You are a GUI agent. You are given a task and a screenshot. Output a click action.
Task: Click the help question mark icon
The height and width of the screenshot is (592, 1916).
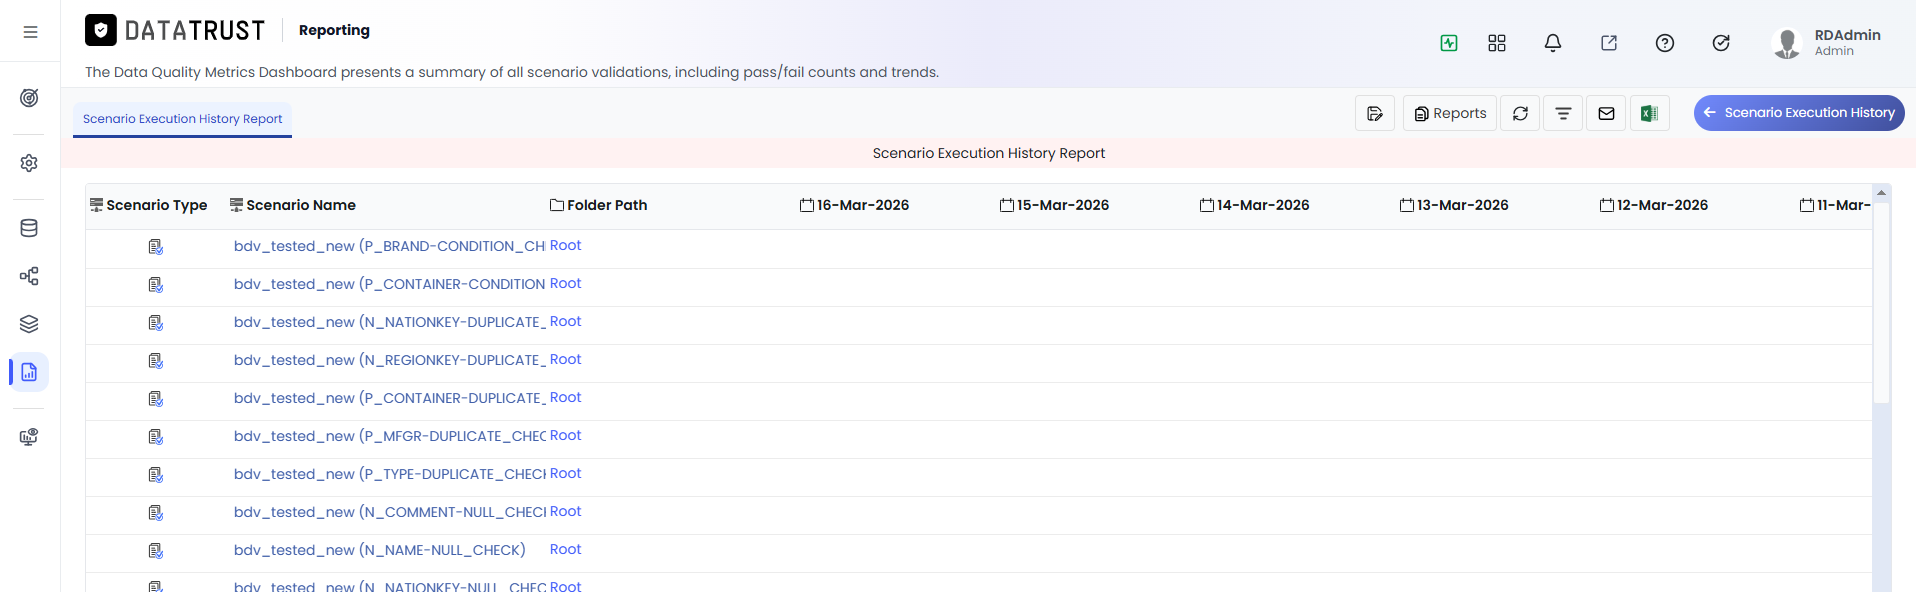tap(1665, 43)
